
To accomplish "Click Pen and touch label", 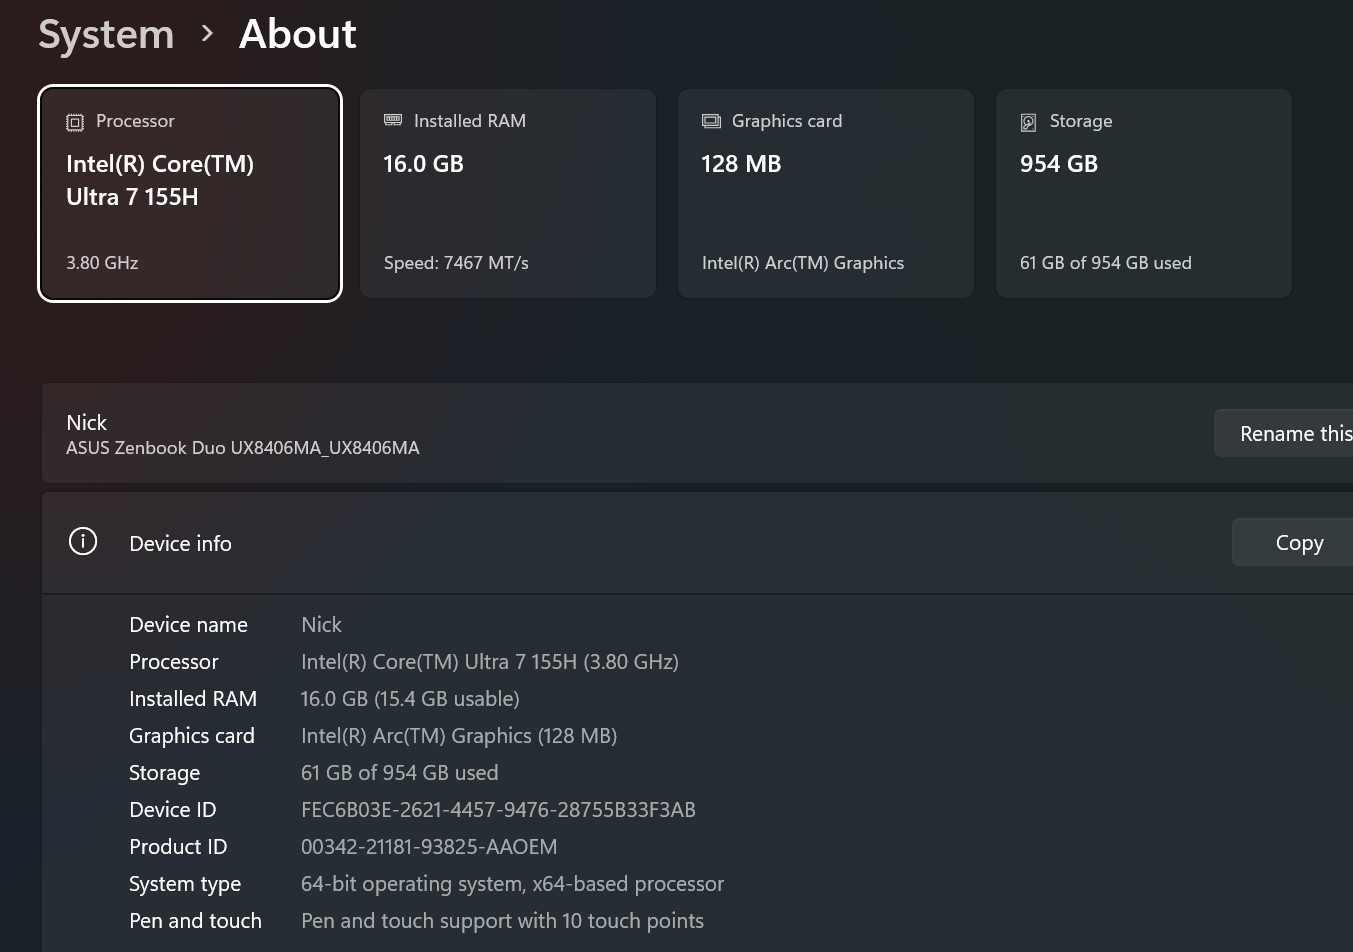I will [x=195, y=921].
